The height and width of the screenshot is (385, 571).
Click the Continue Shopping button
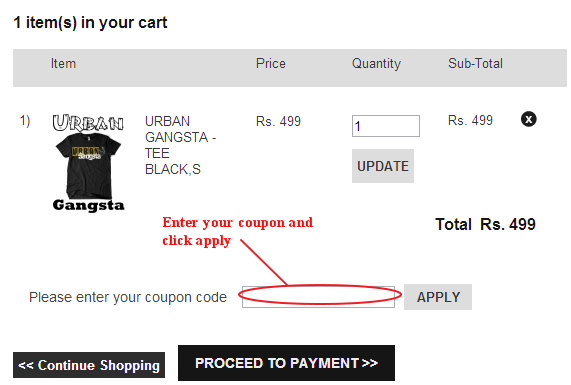coord(89,365)
